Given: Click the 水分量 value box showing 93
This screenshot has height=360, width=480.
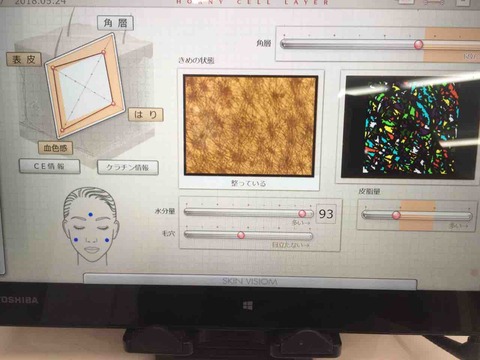Looking at the screenshot, I should (326, 214).
